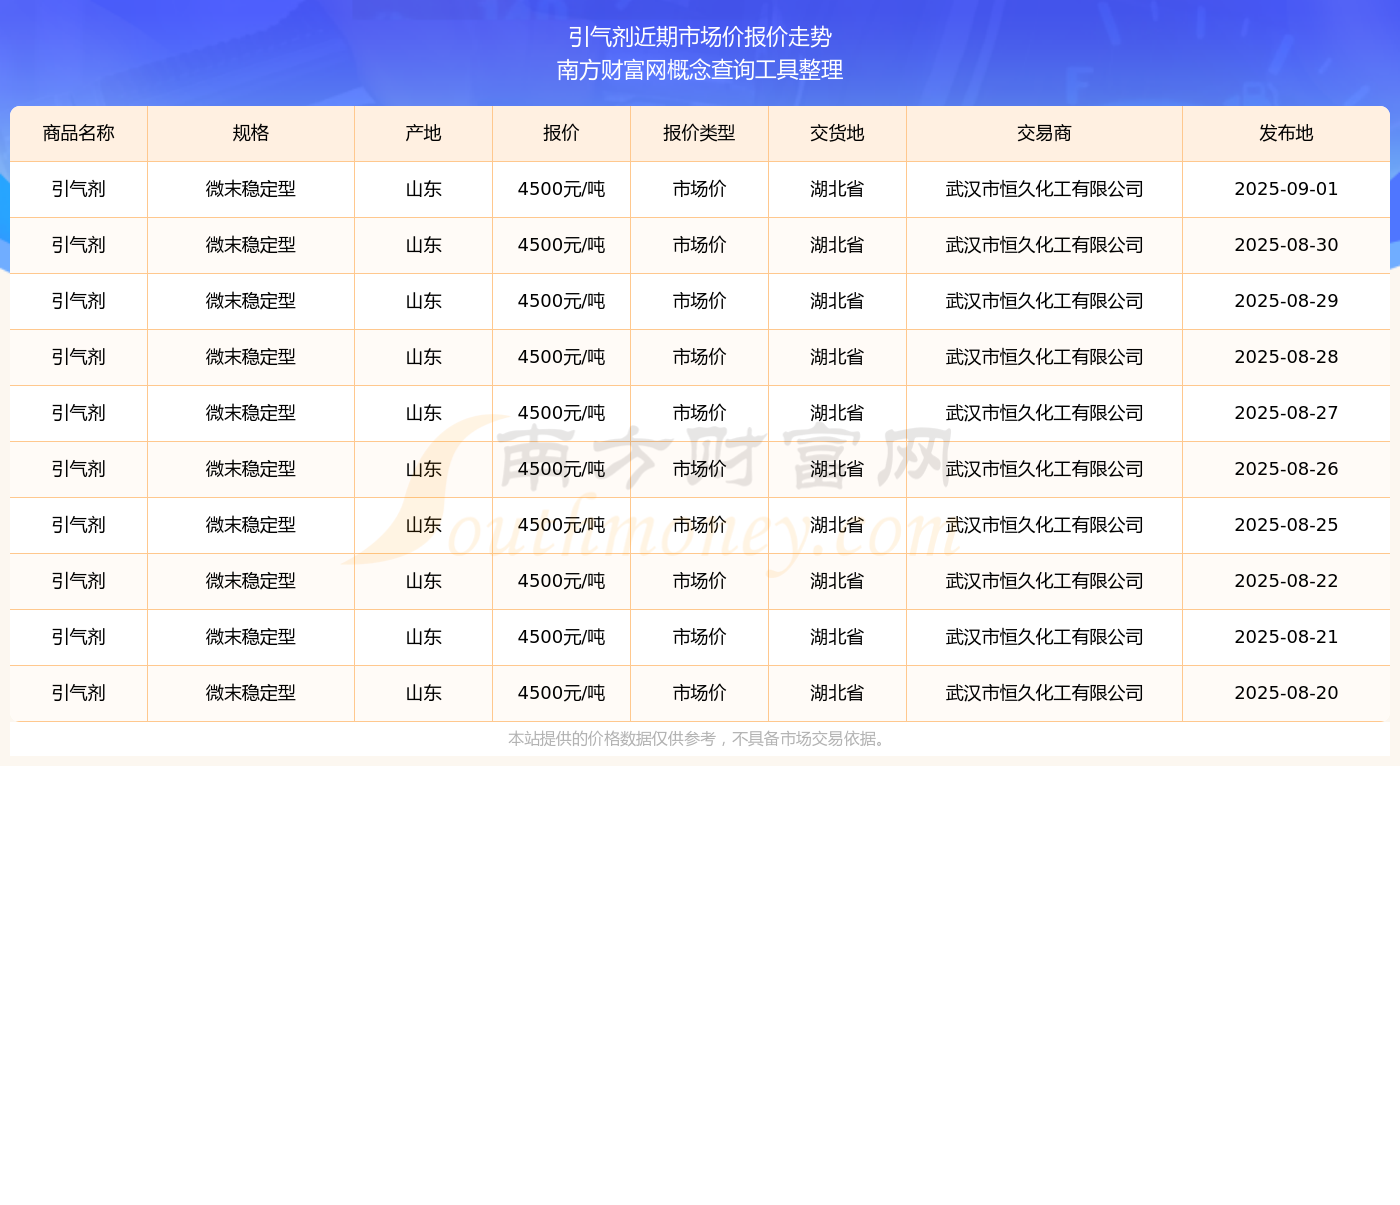Select the 交货地 column header
The width and height of the screenshot is (1400, 1205).
[x=838, y=133]
